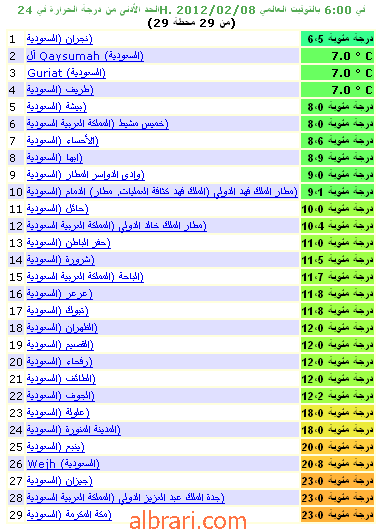382x530 pixels.
Task: Open the Khamis Mushait link in row 6
Action: coord(97,124)
